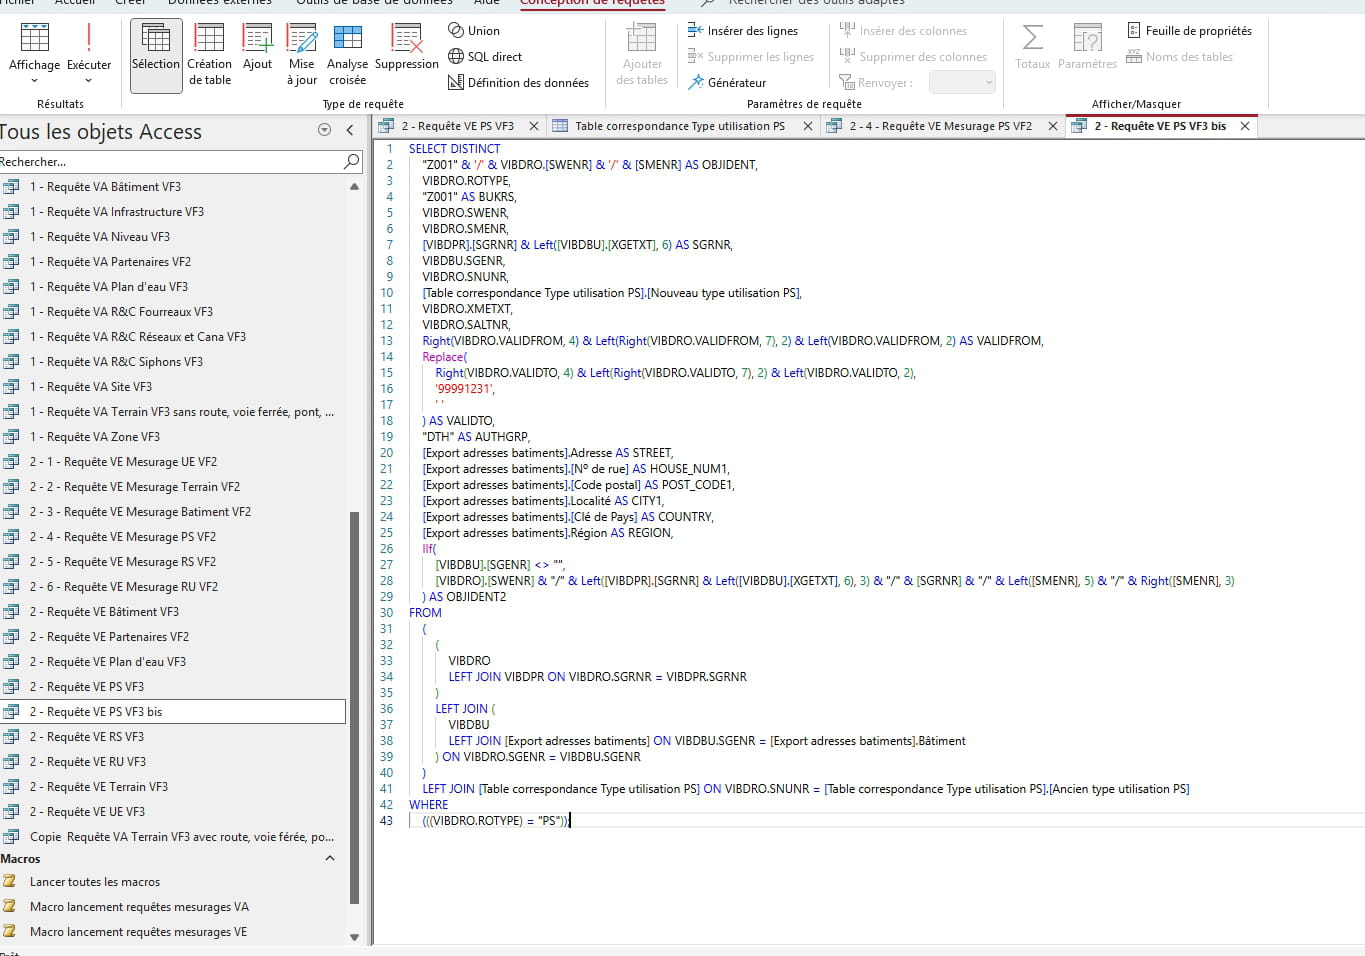1365x956 pixels.
Task: Open the Affichage view dropdown
Action: point(34,80)
